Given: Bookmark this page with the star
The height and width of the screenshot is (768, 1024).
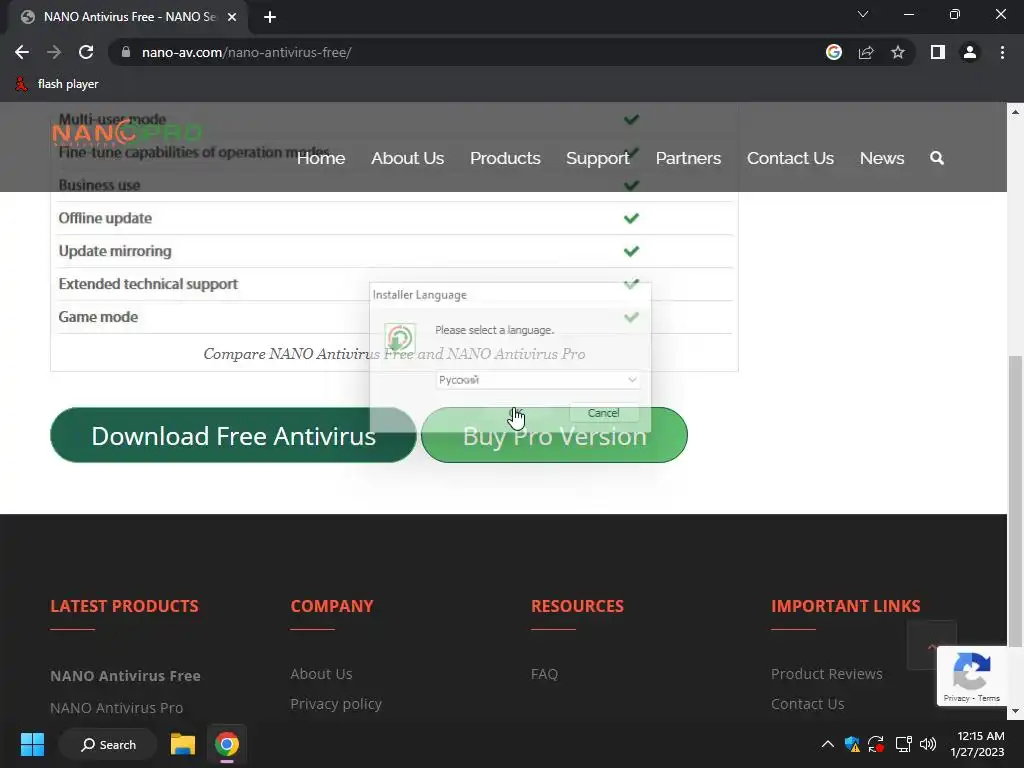Looking at the screenshot, I should click(898, 52).
